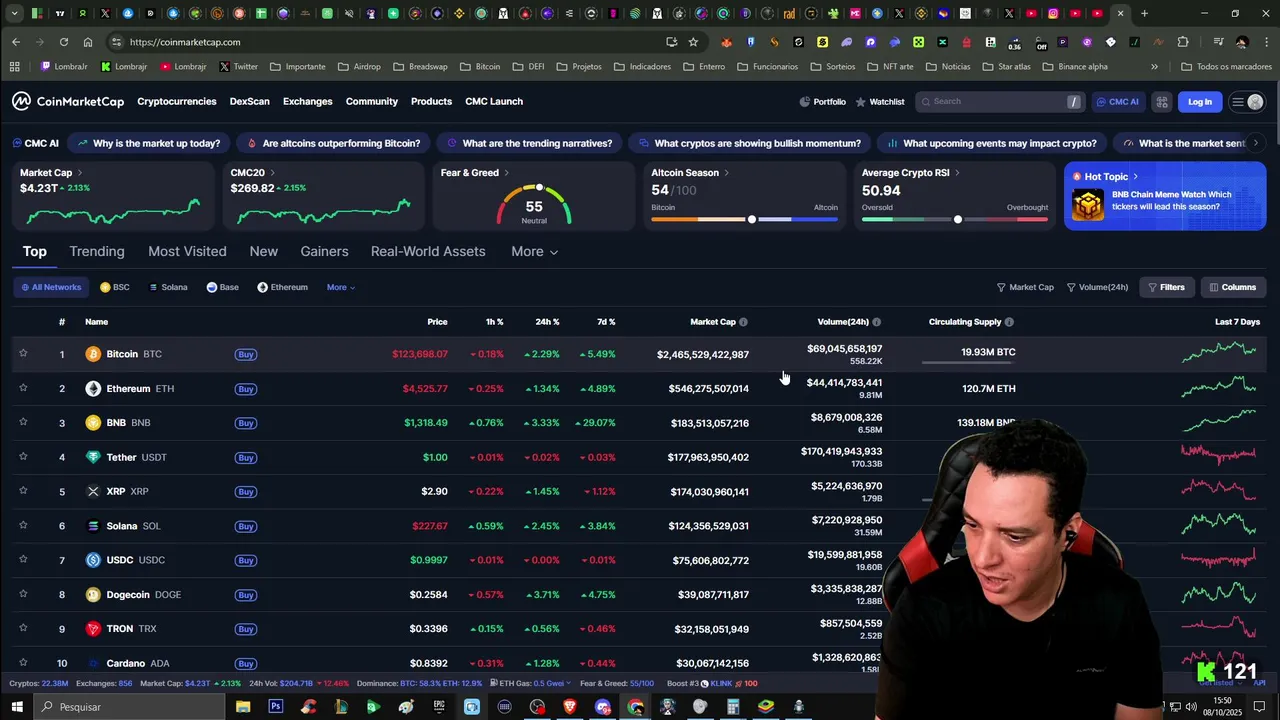This screenshot has height=720, width=1280.
Task: Add Tether to watchlist star
Action: pos(23,457)
